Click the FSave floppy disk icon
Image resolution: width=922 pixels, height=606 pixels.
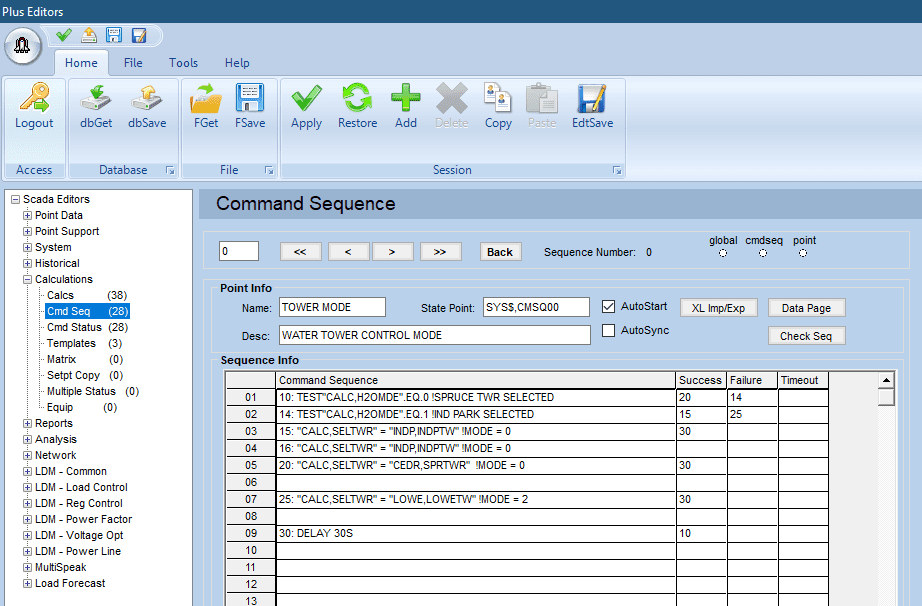[x=250, y=98]
